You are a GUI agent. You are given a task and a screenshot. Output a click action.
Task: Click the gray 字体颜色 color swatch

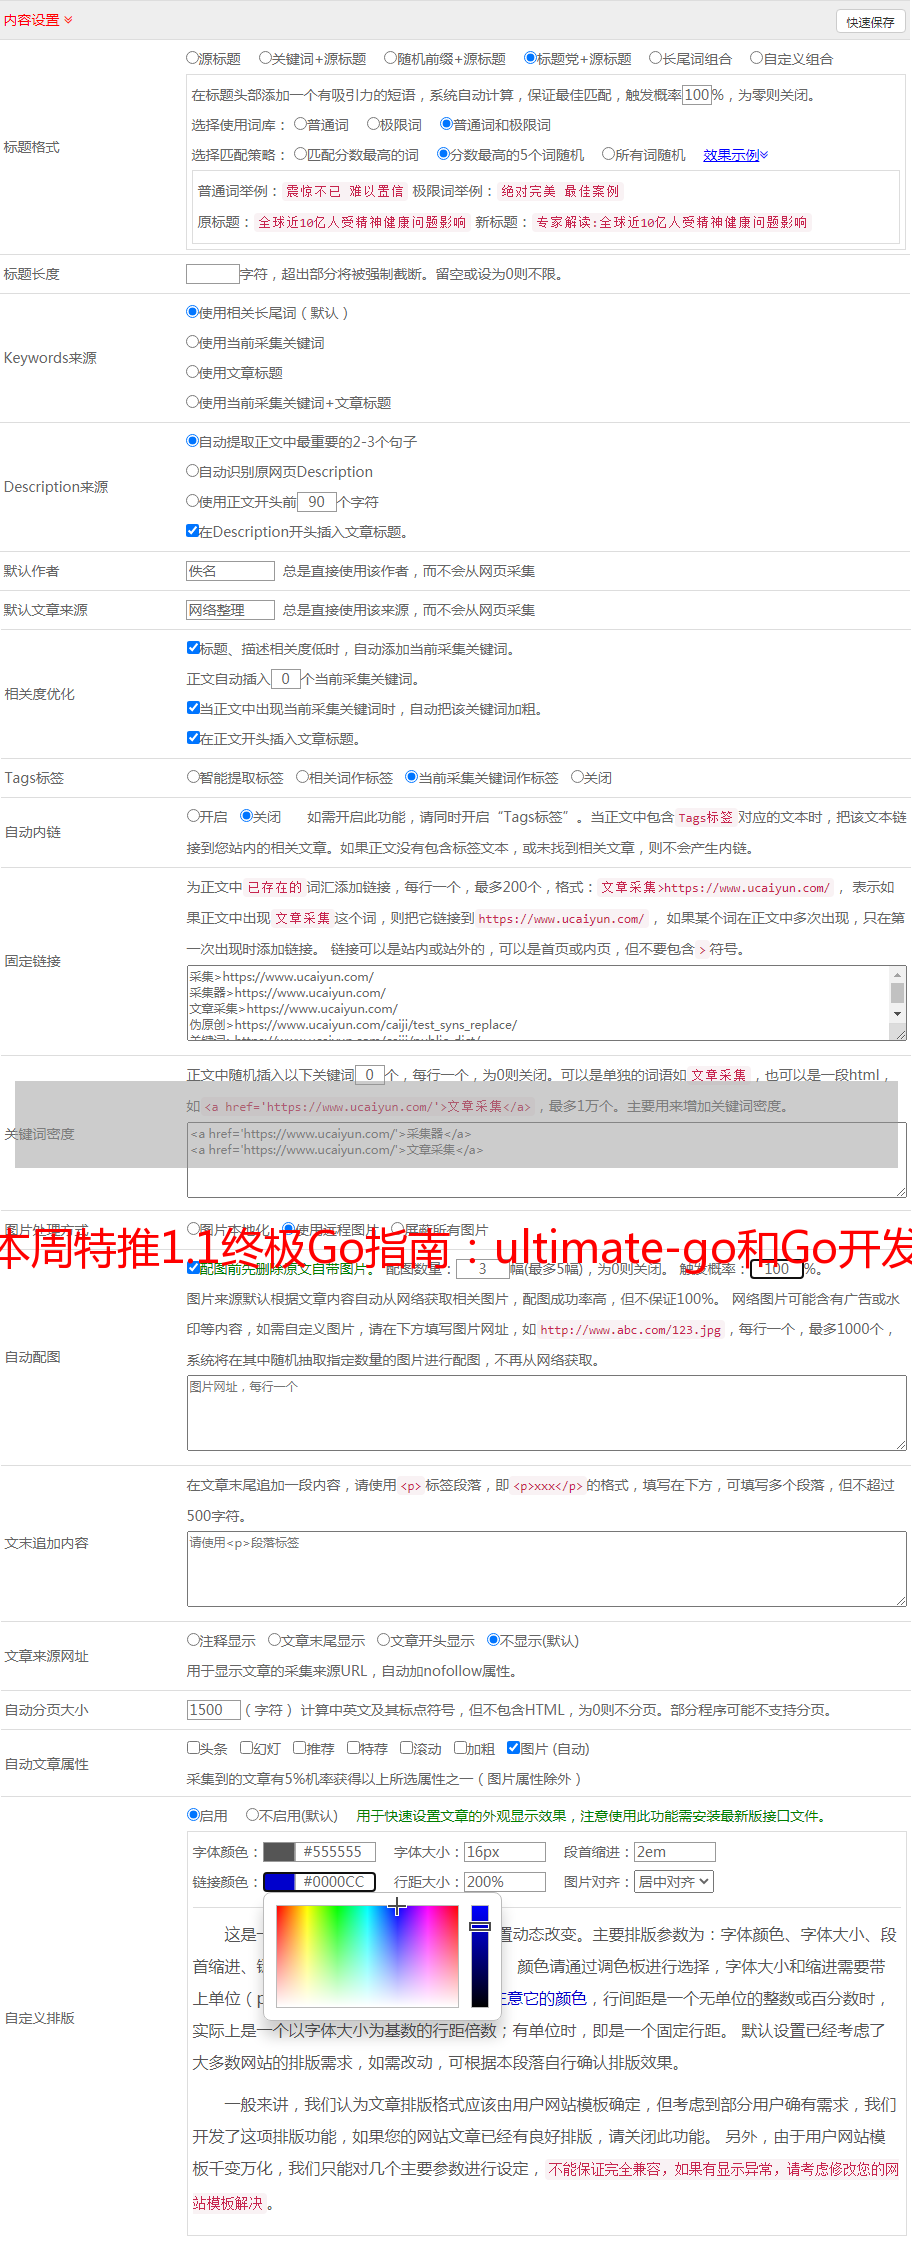tap(279, 1852)
